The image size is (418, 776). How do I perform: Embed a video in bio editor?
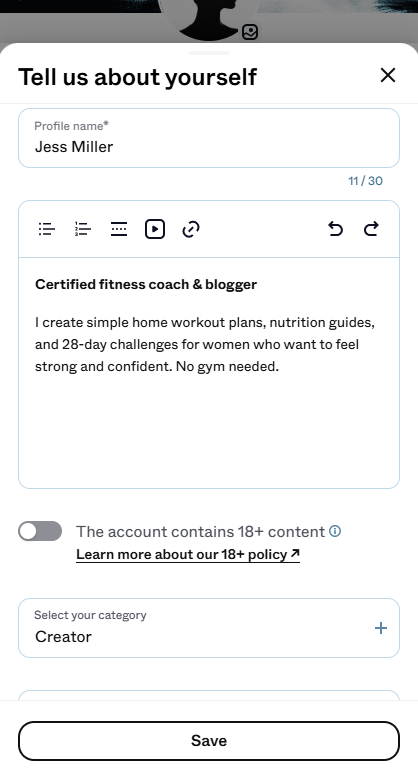pos(155,229)
